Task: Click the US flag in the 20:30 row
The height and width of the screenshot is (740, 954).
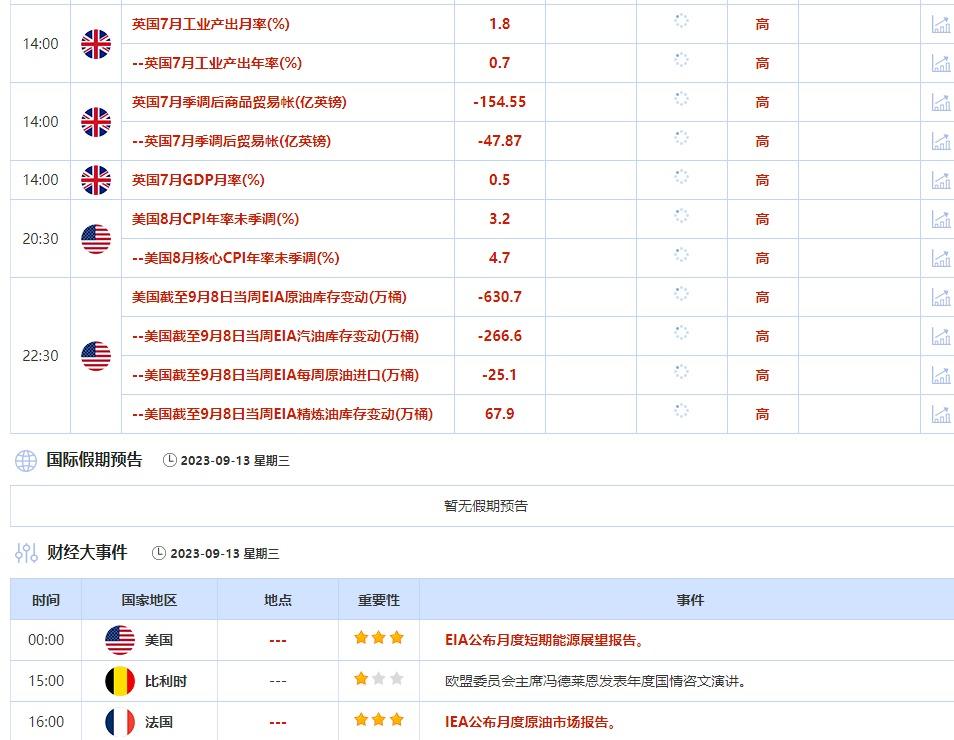Action: coord(96,239)
